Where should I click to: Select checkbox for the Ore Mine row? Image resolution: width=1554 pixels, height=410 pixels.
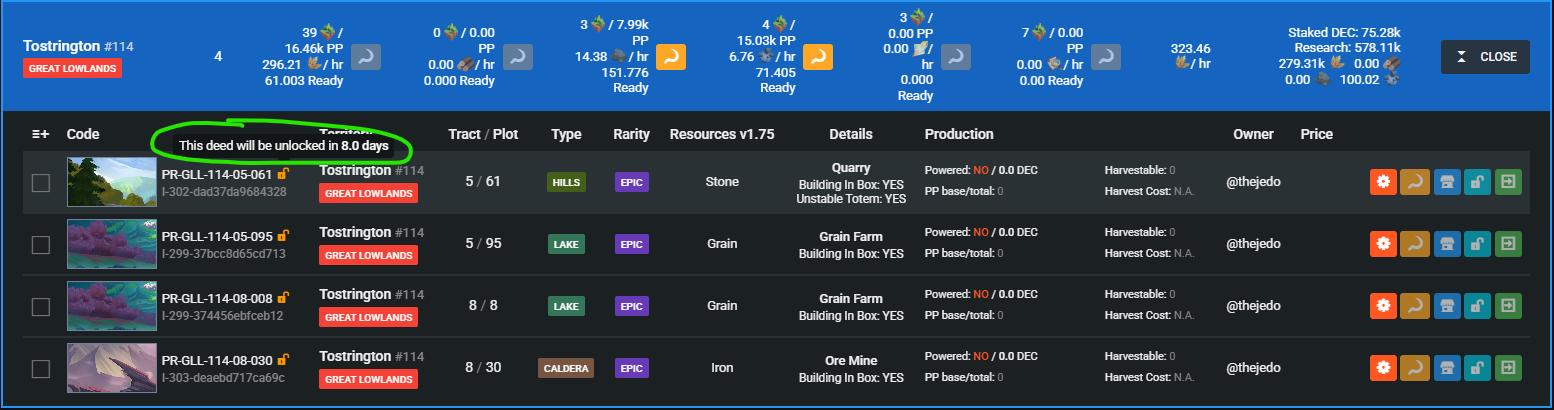pos(41,369)
